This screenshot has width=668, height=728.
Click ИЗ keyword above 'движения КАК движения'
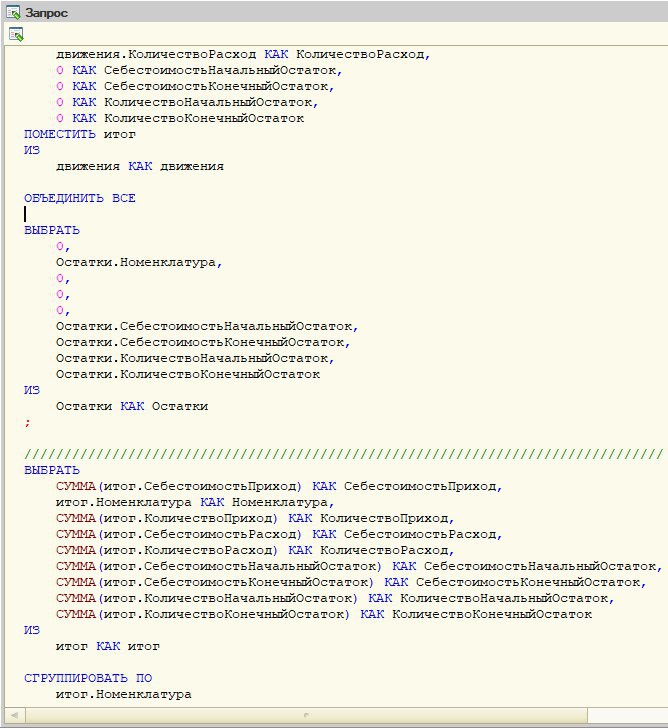click(32, 150)
